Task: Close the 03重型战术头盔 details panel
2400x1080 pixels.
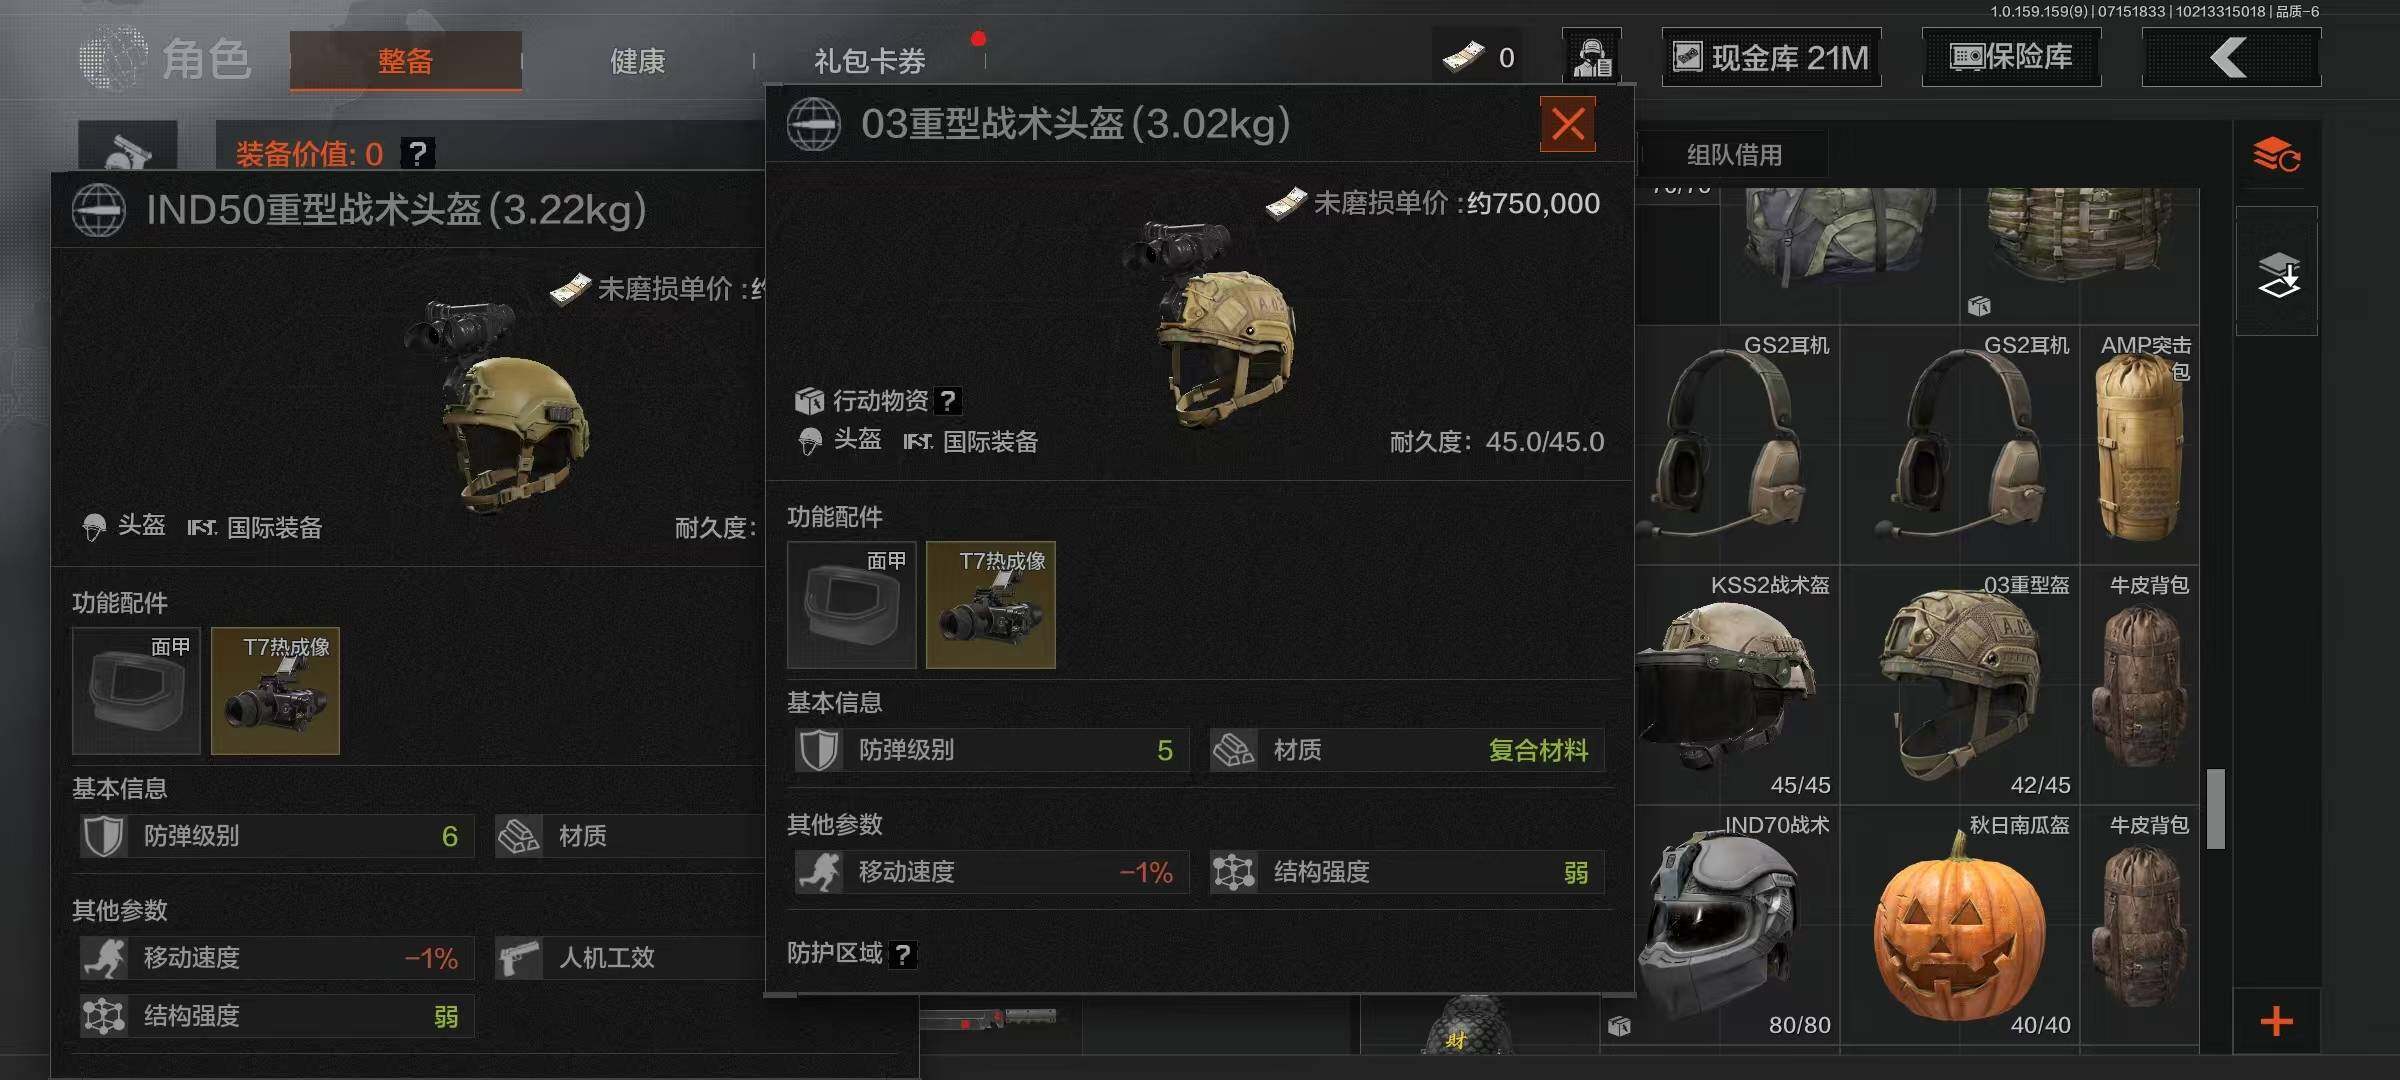Action: click(x=1567, y=124)
